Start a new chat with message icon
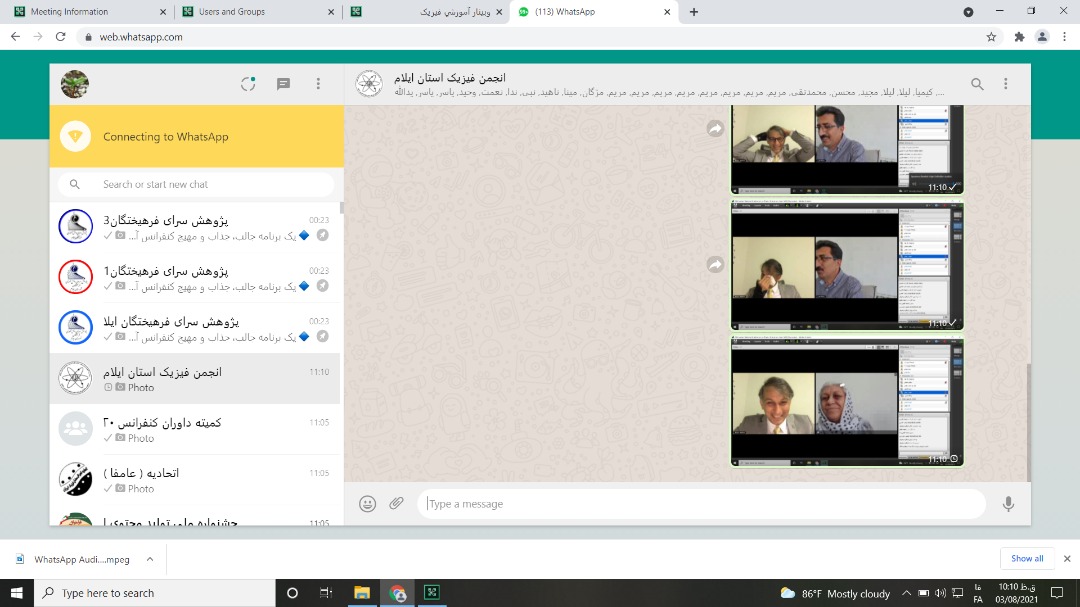Screen dimensions: 1080x607 [283, 84]
